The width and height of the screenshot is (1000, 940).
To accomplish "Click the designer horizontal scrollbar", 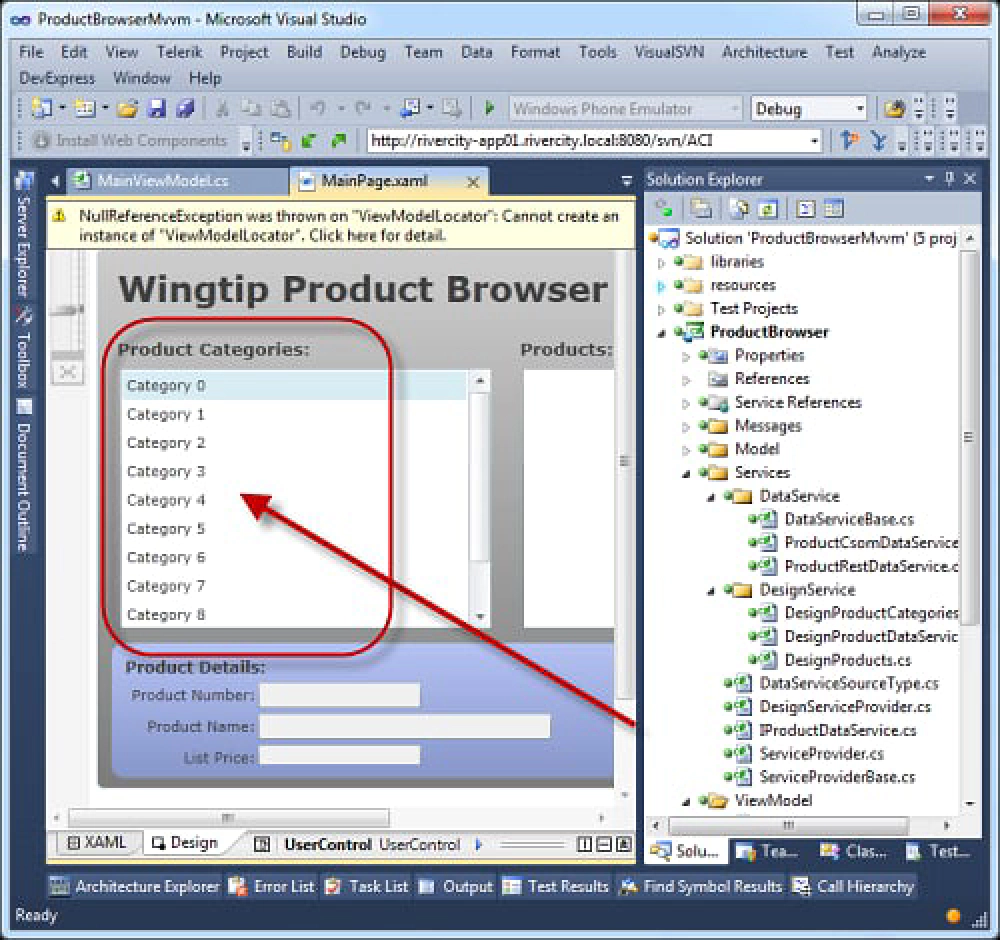I will [x=228, y=817].
